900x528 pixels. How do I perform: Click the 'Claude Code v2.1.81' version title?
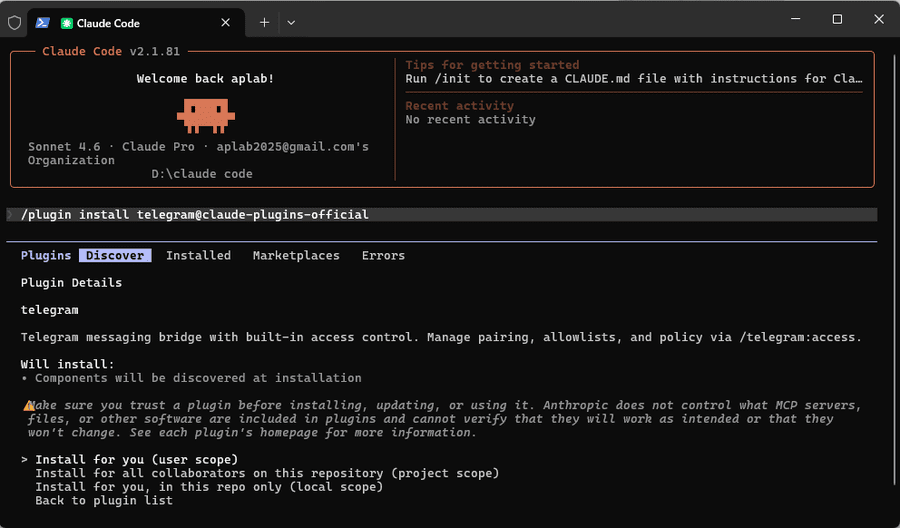pyautogui.click(x=111, y=52)
